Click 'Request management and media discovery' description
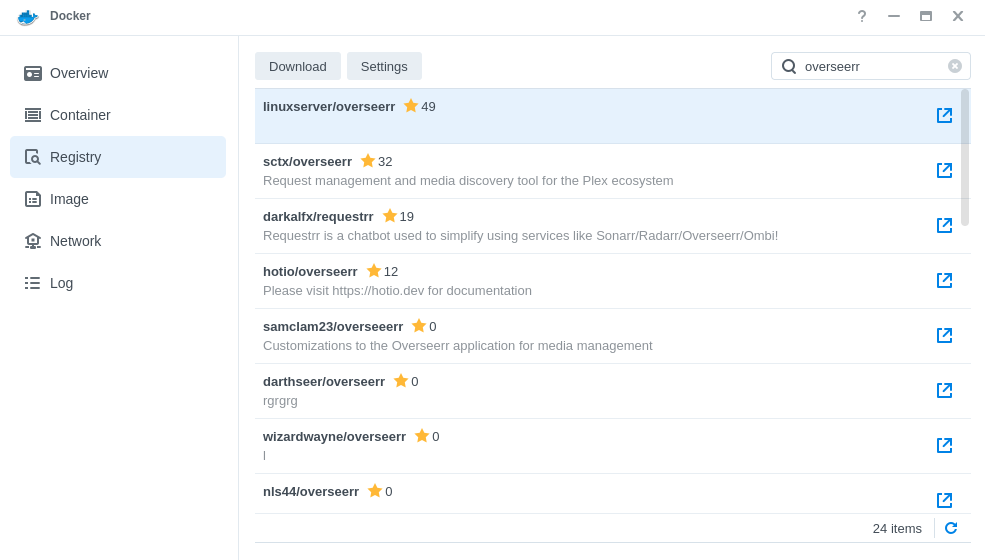The image size is (985, 560). tap(468, 180)
